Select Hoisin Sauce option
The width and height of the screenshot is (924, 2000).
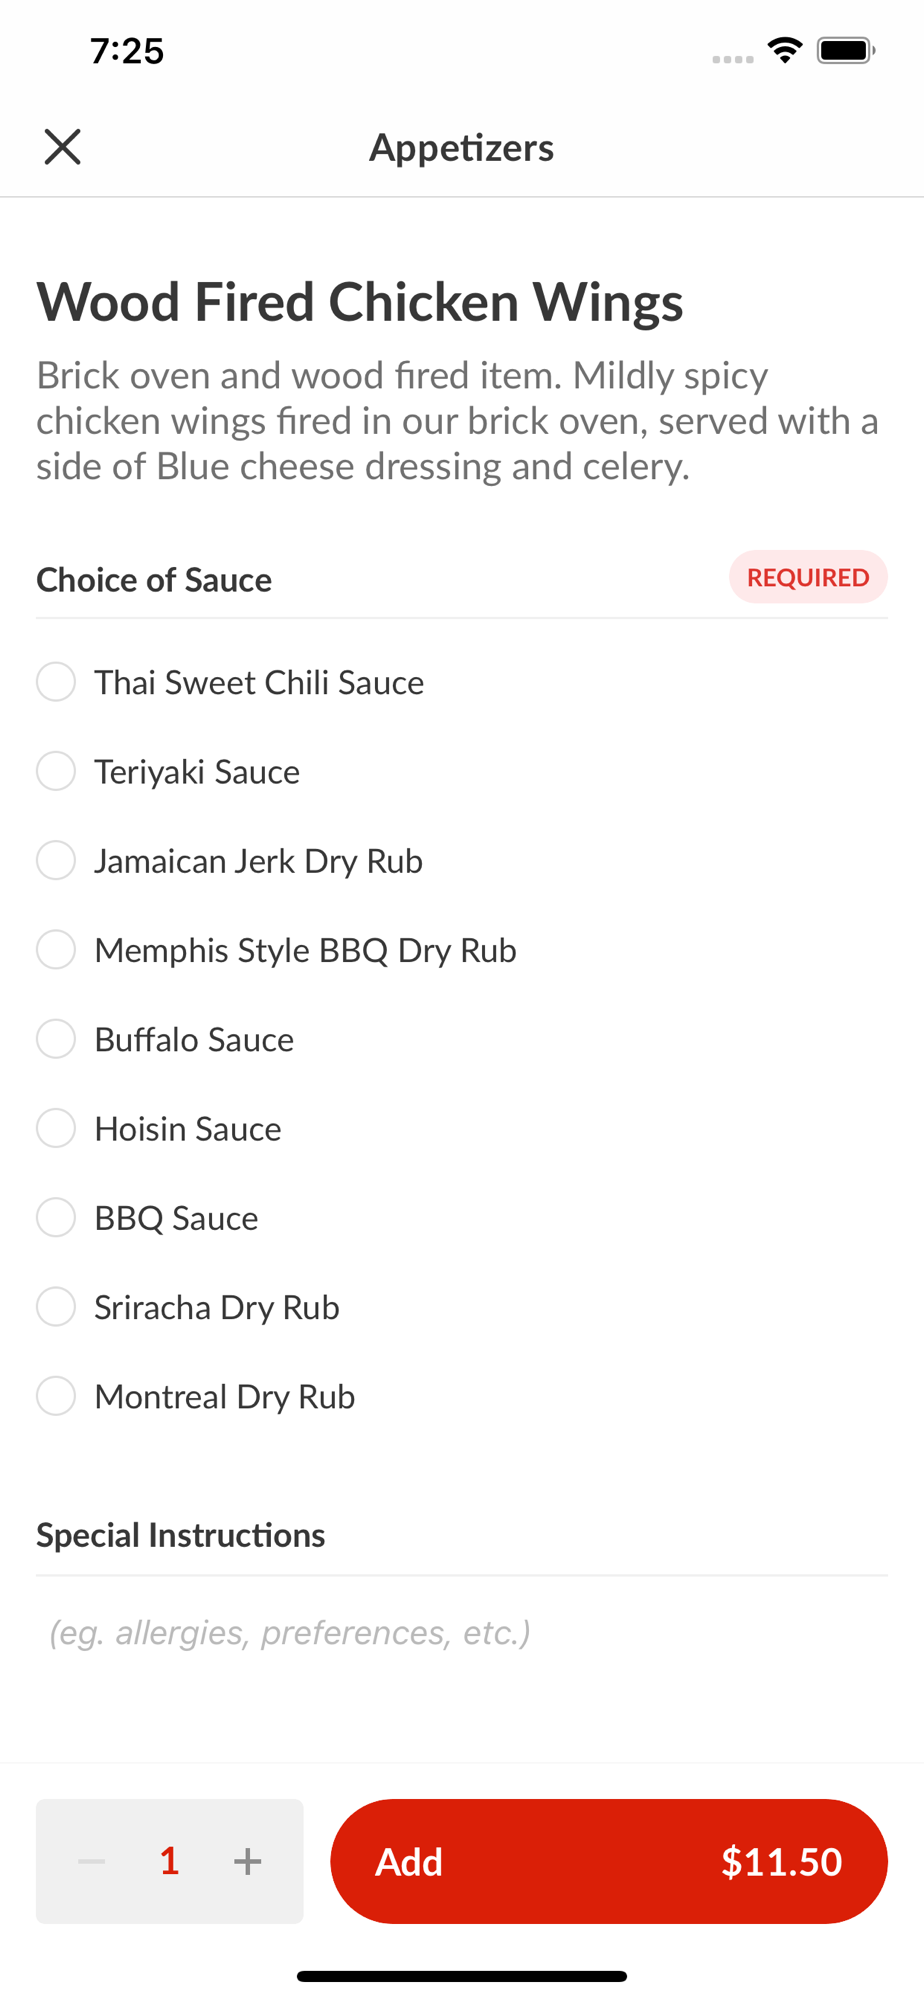pos(56,1128)
